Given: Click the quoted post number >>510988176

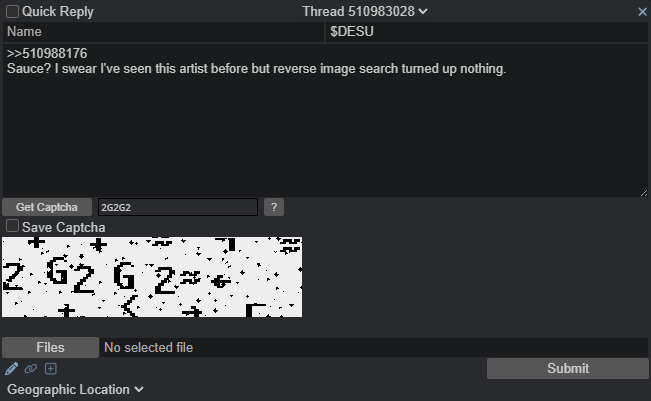Looking at the screenshot, I should point(47,54).
